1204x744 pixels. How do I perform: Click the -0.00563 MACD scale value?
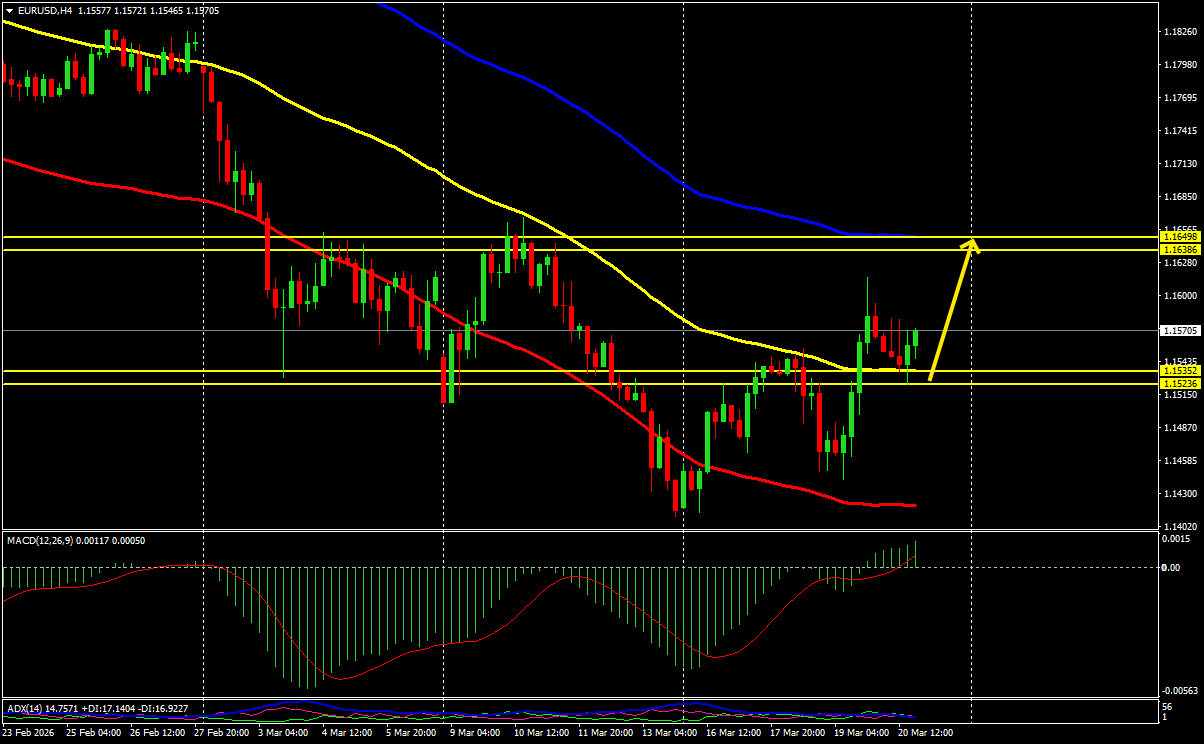coord(1182,690)
